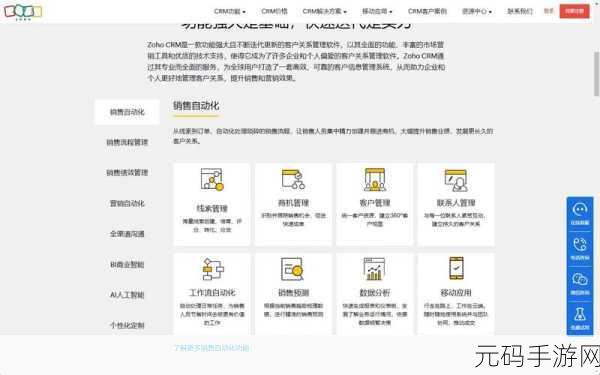The image size is (600, 375).
Task: Select the 个性化定制 side tab
Action: [x=127, y=325]
